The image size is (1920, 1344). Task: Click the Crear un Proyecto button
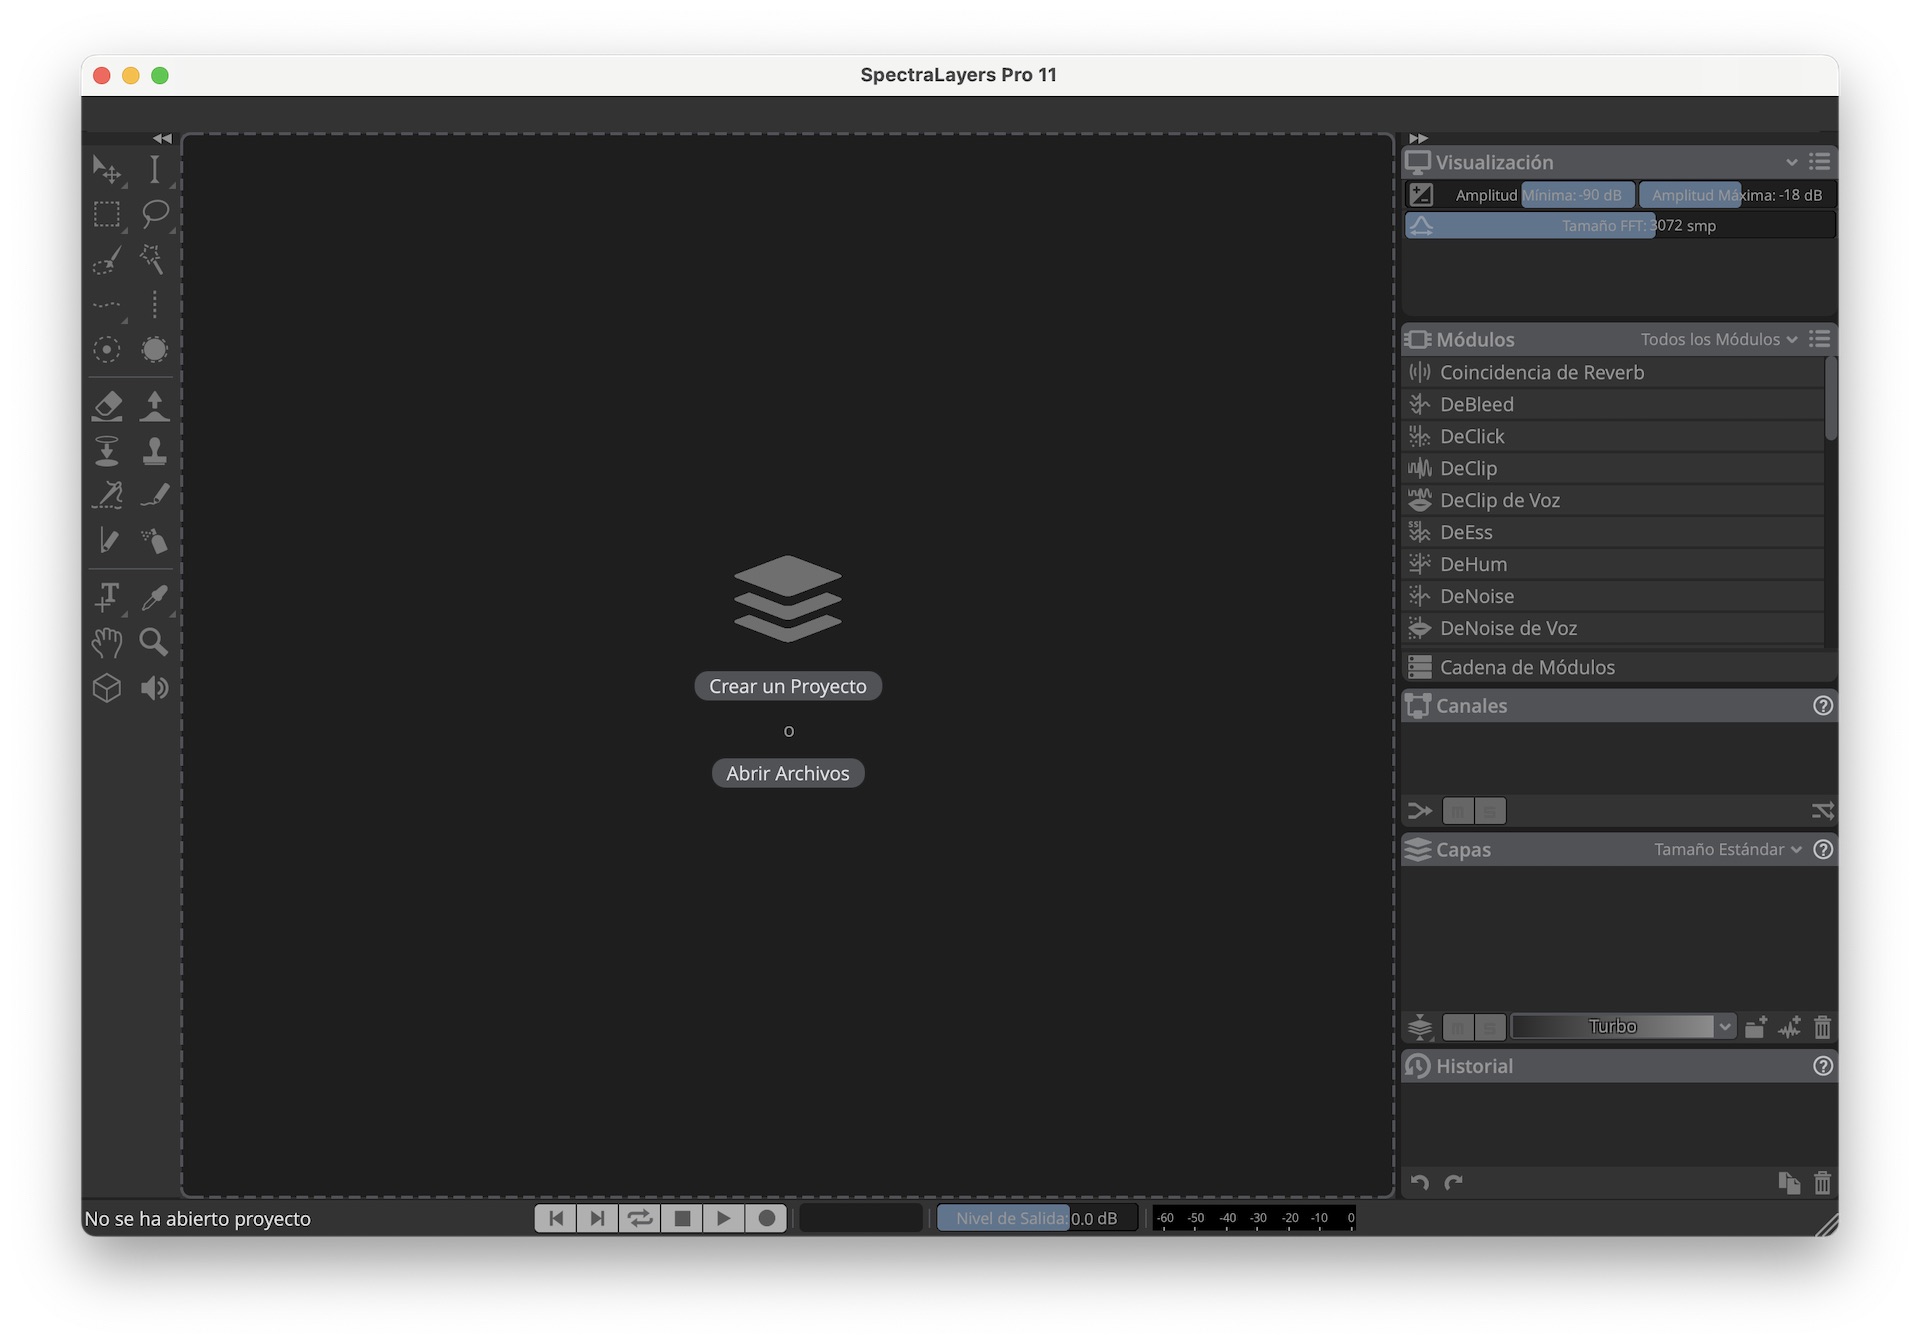tap(788, 686)
